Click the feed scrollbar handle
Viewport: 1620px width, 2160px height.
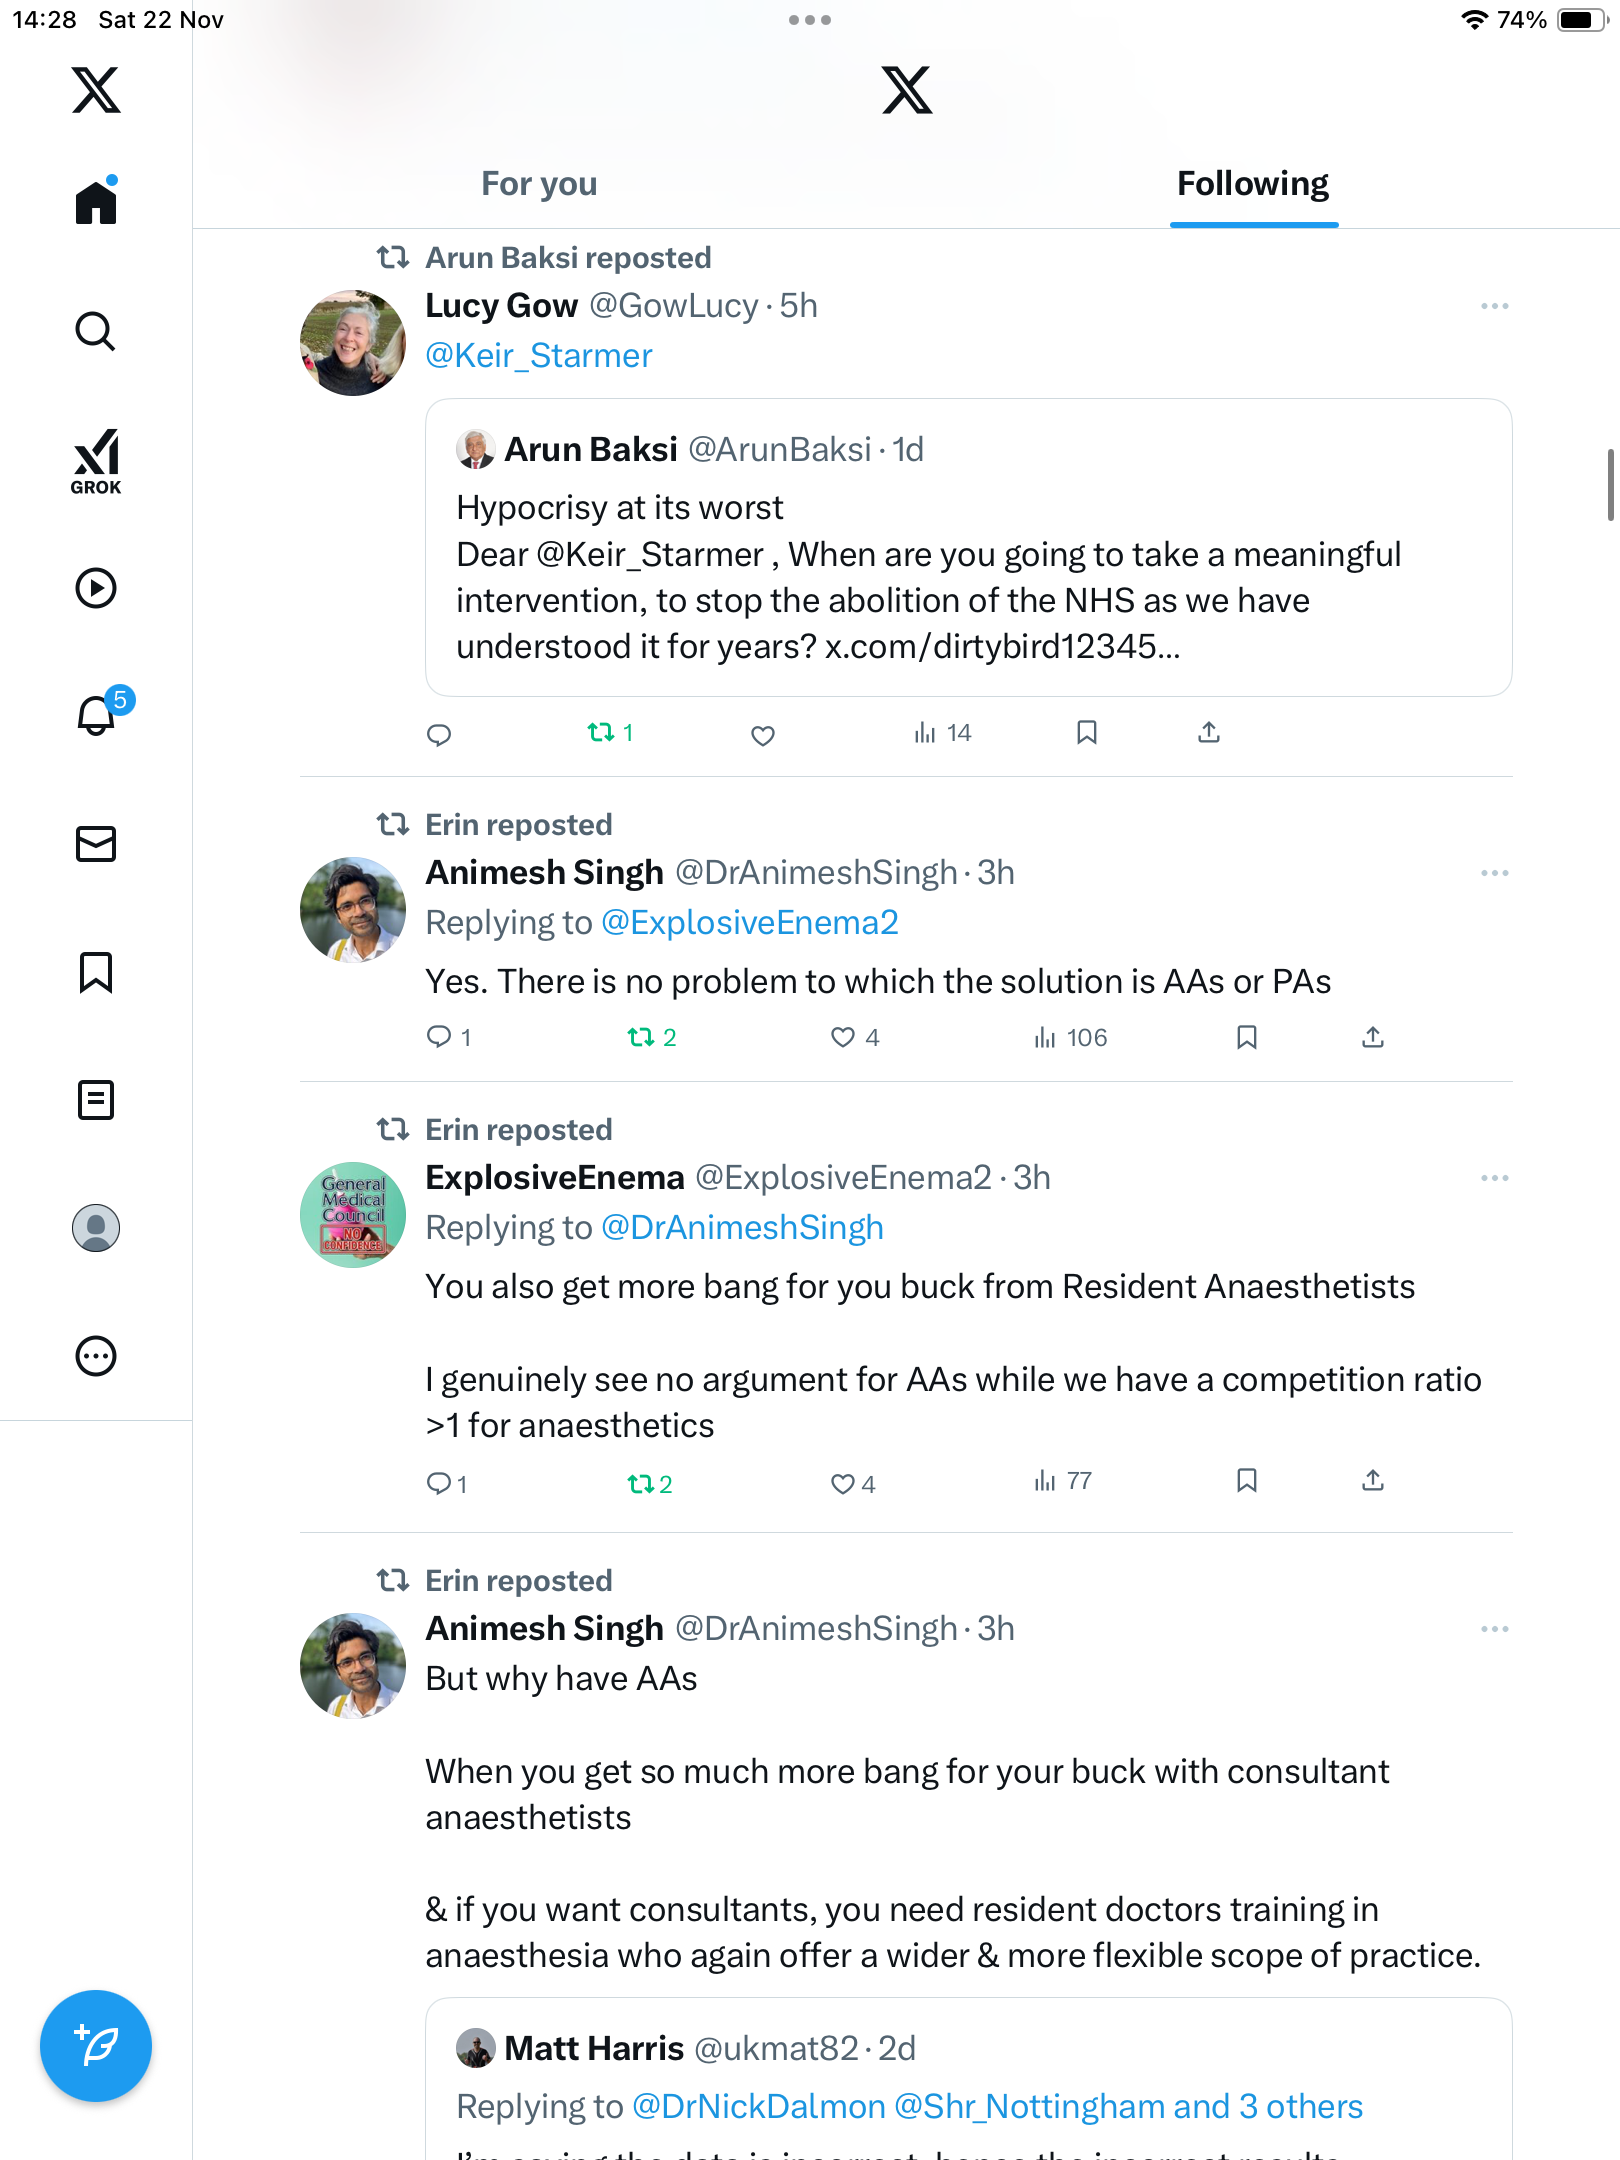pyautogui.click(x=1610, y=485)
